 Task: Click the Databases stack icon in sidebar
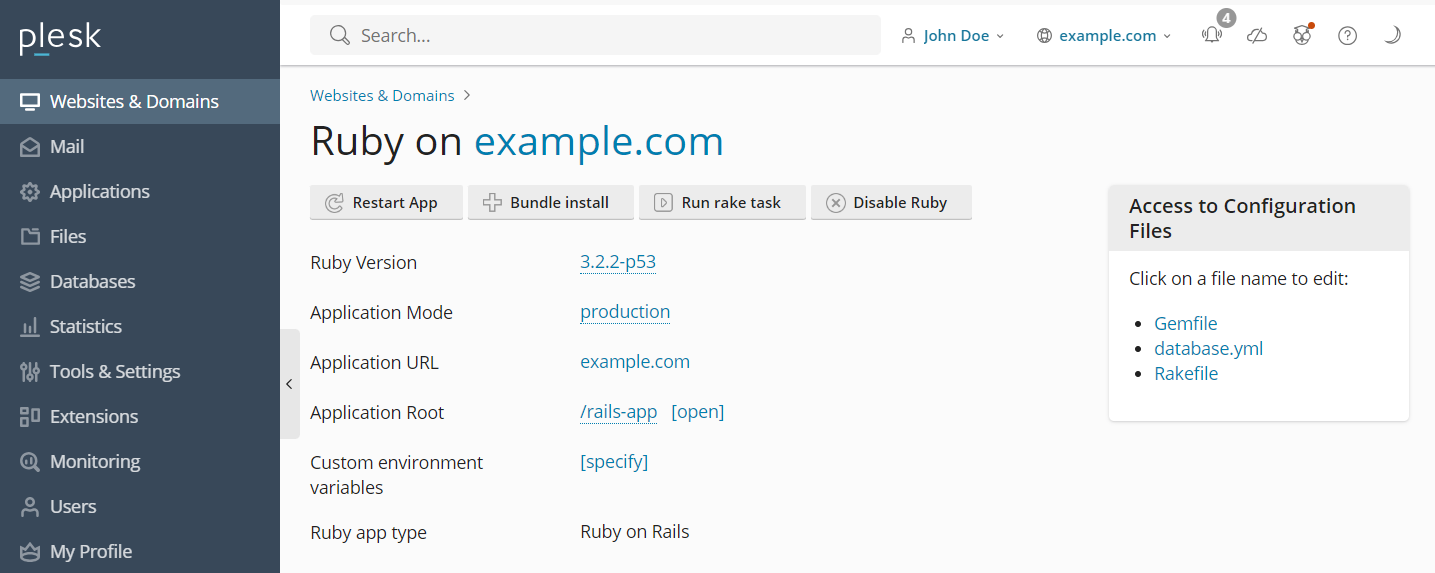pos(30,282)
